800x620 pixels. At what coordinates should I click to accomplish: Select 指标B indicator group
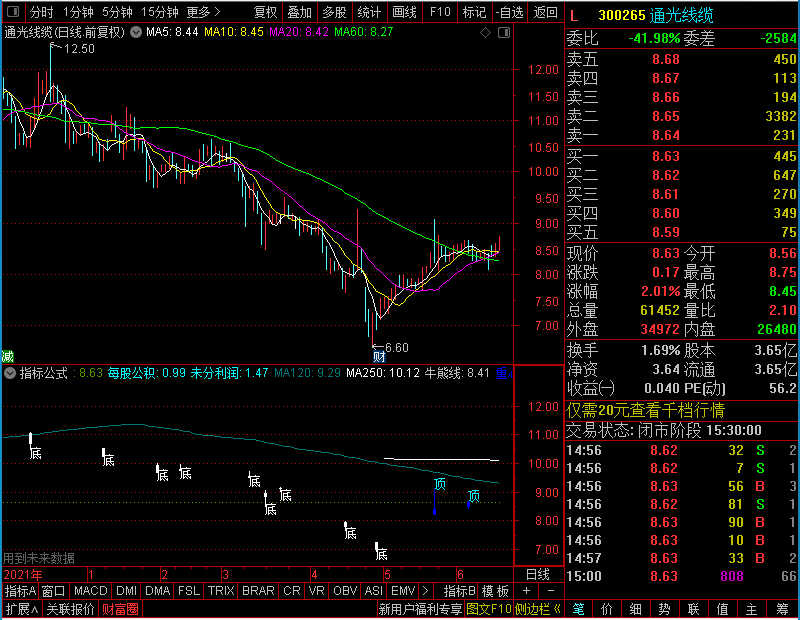tap(460, 591)
